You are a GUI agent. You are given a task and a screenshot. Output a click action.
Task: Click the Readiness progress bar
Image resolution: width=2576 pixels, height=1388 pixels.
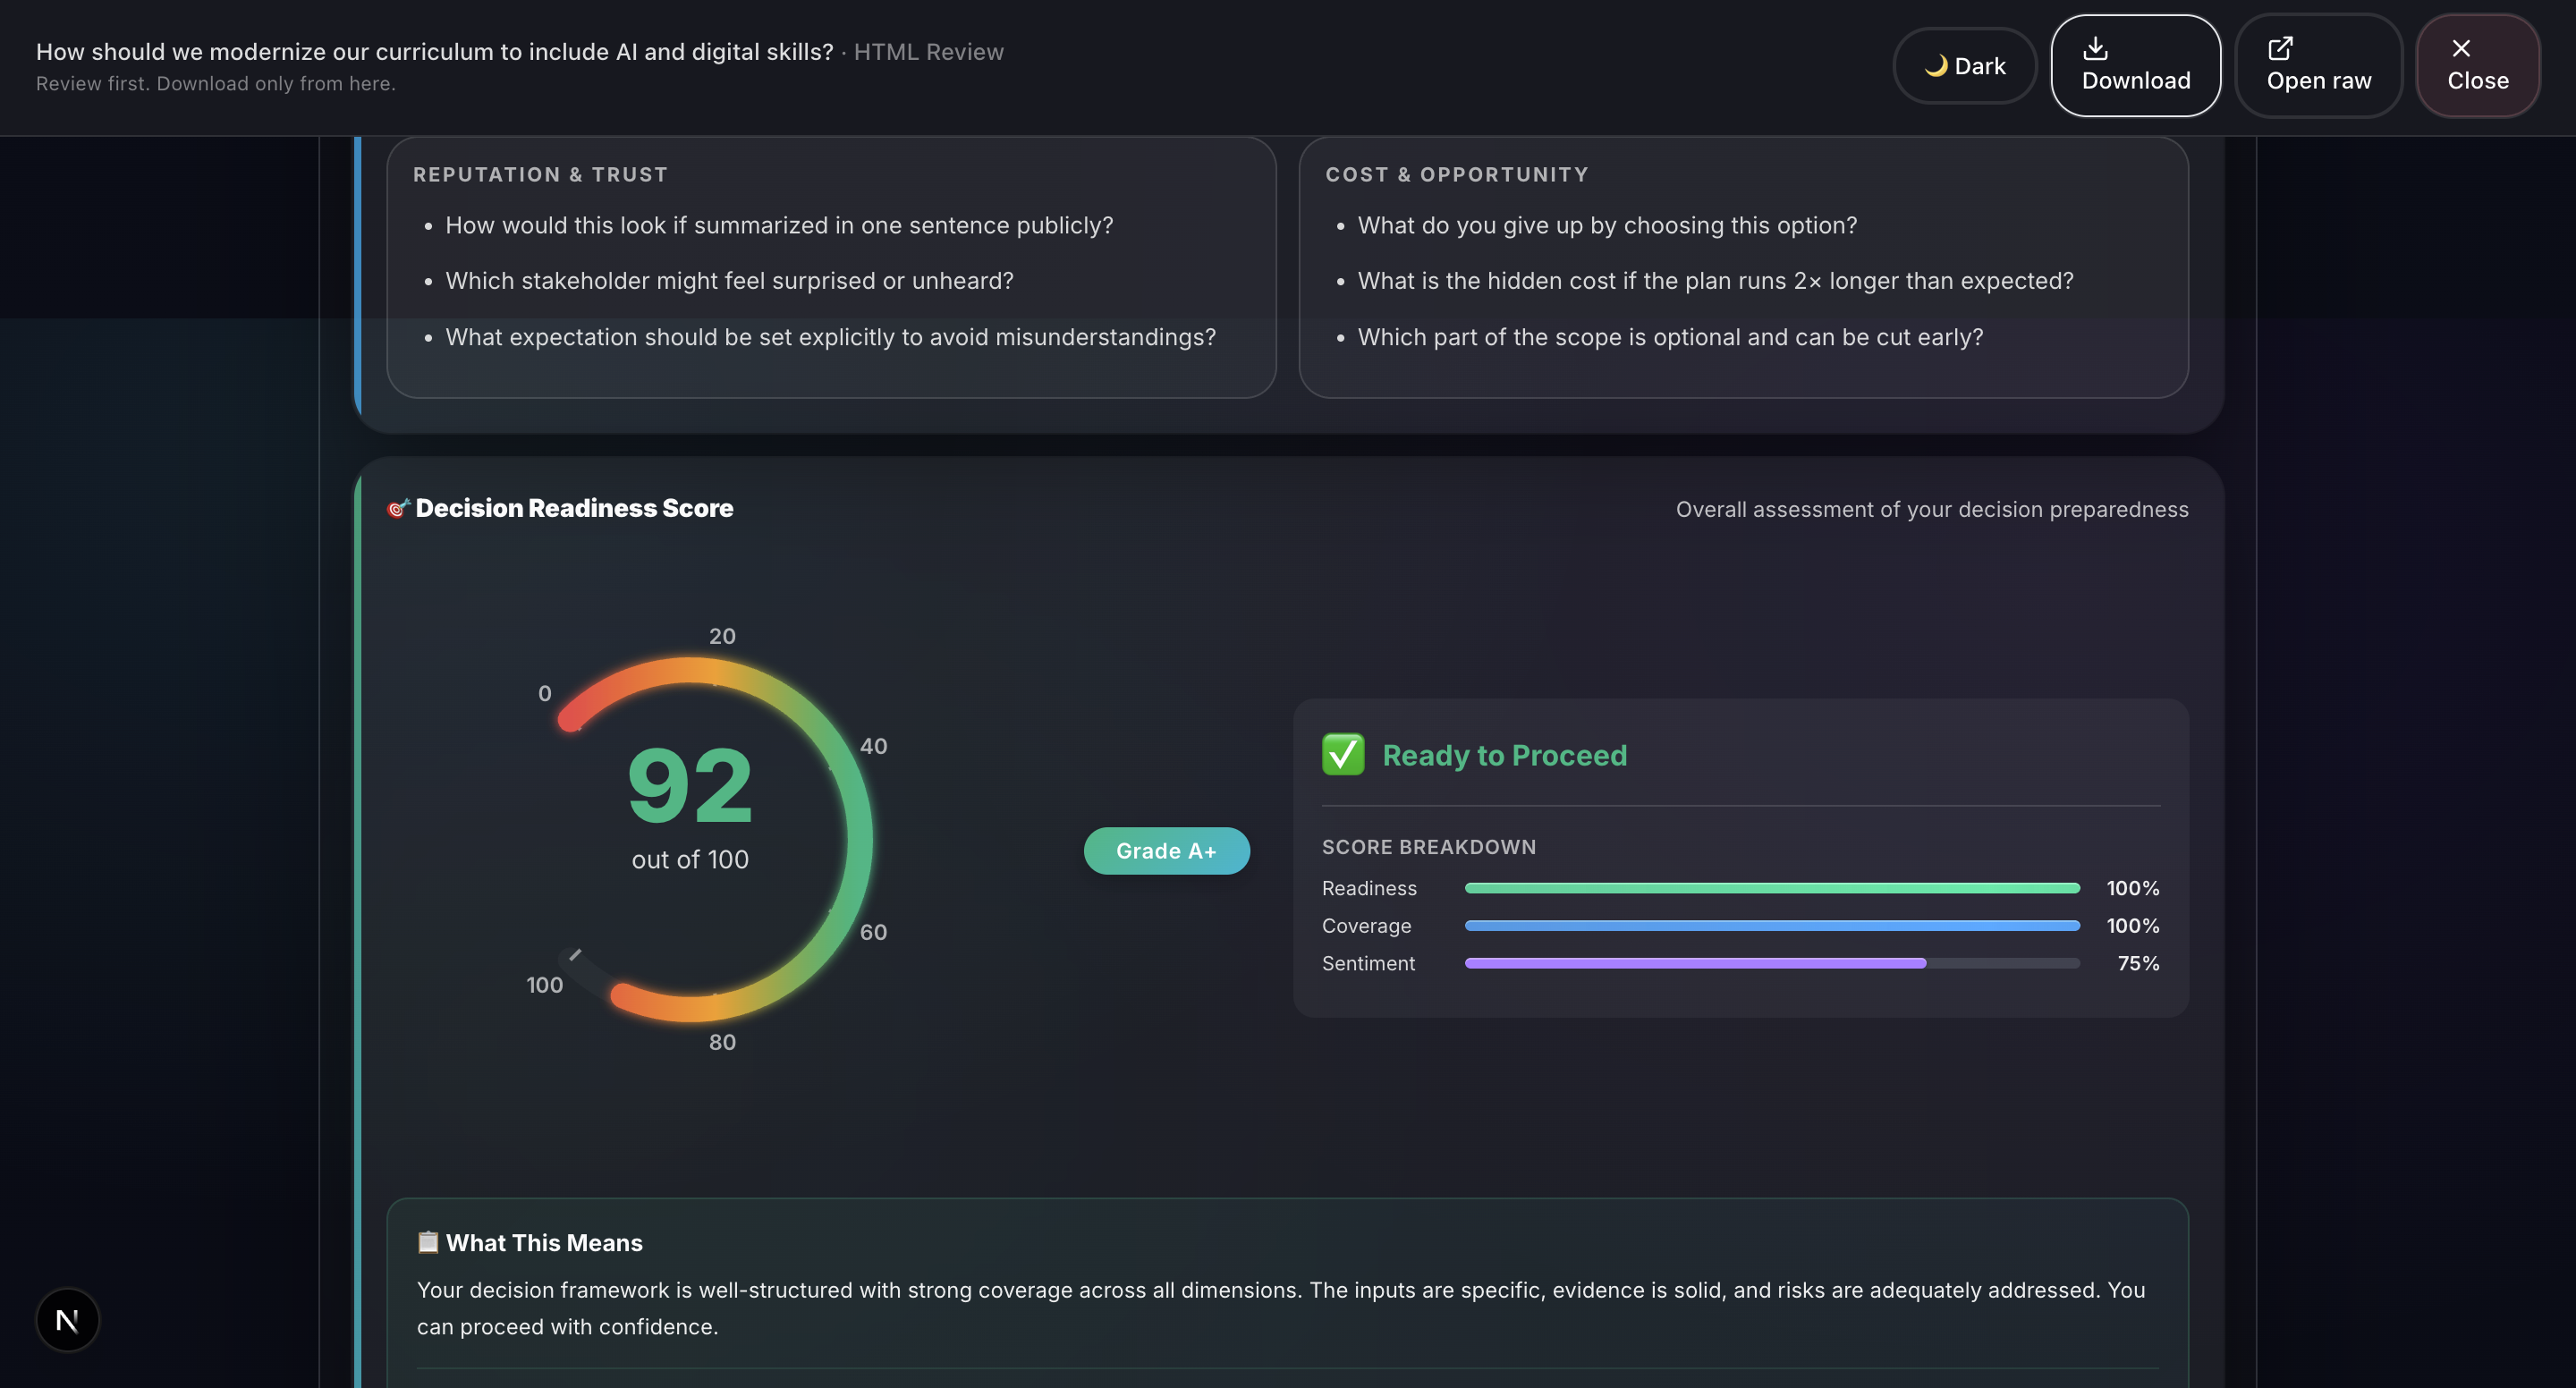(x=1771, y=888)
